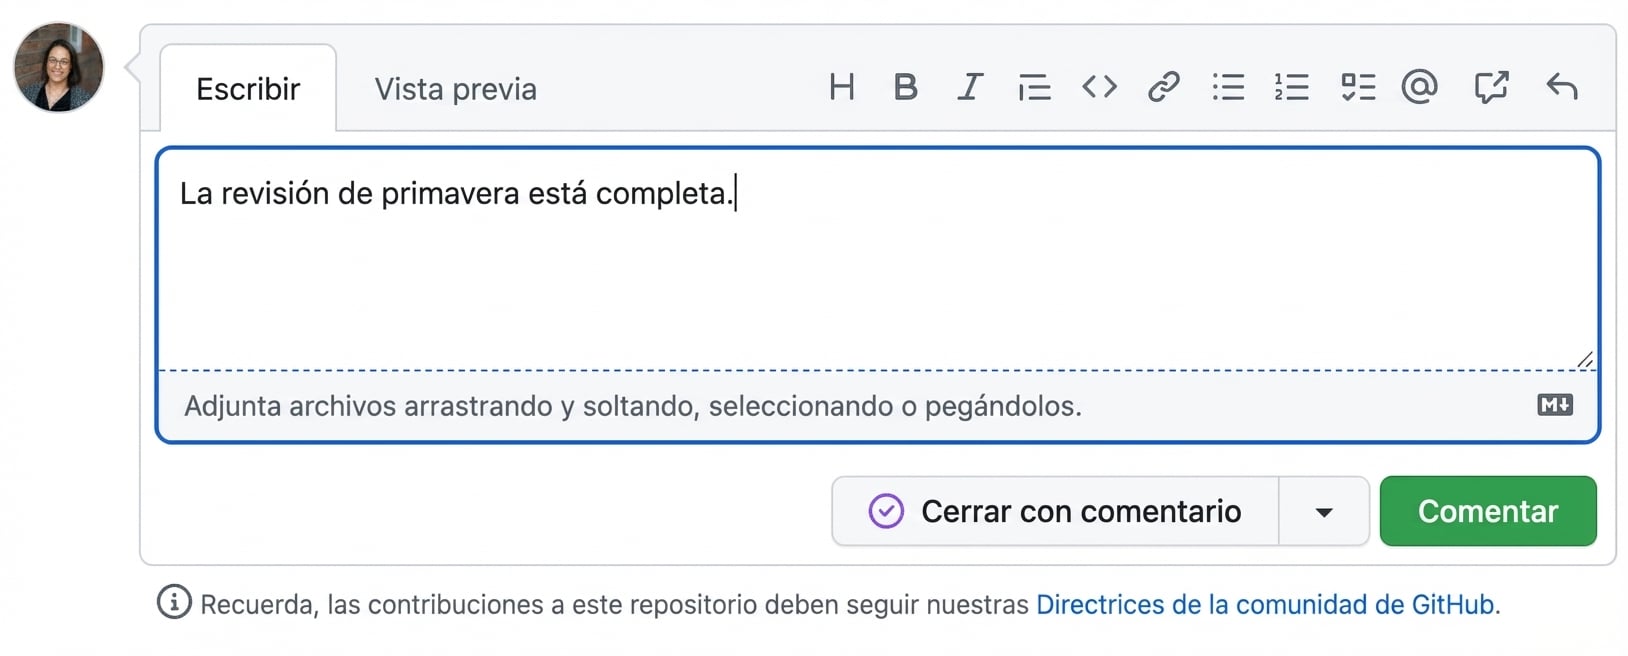Screen dimensions: 1628x656
Task: Insert a bulleted list icon
Action: coord(1228,88)
